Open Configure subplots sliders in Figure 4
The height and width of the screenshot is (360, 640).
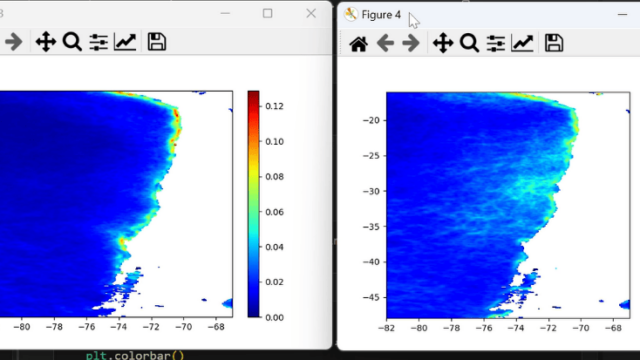pyautogui.click(x=496, y=43)
